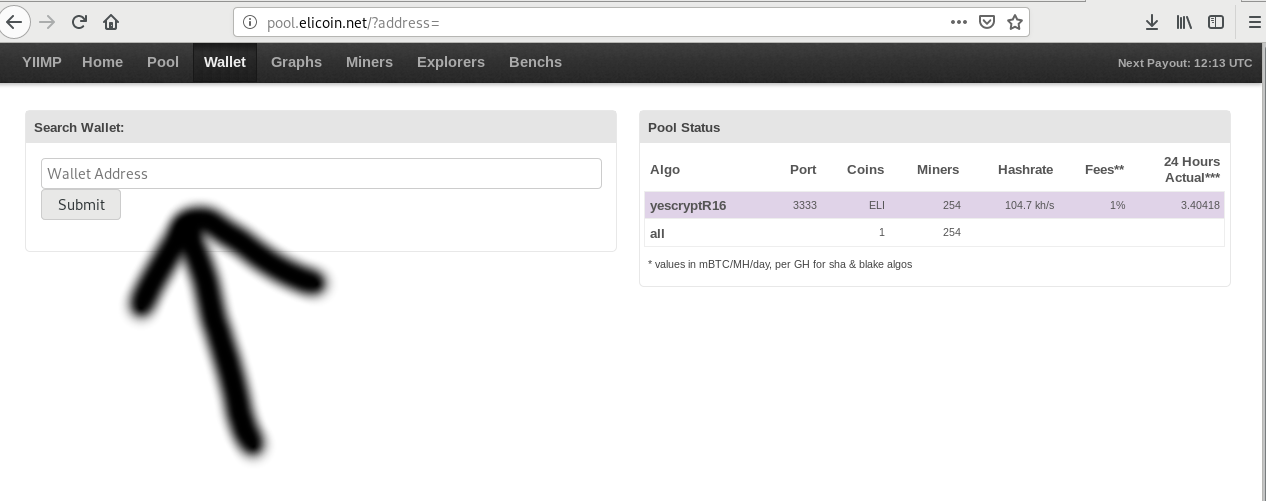The width and height of the screenshot is (1266, 501).
Task: Open the Miners navigation item
Action: click(369, 62)
